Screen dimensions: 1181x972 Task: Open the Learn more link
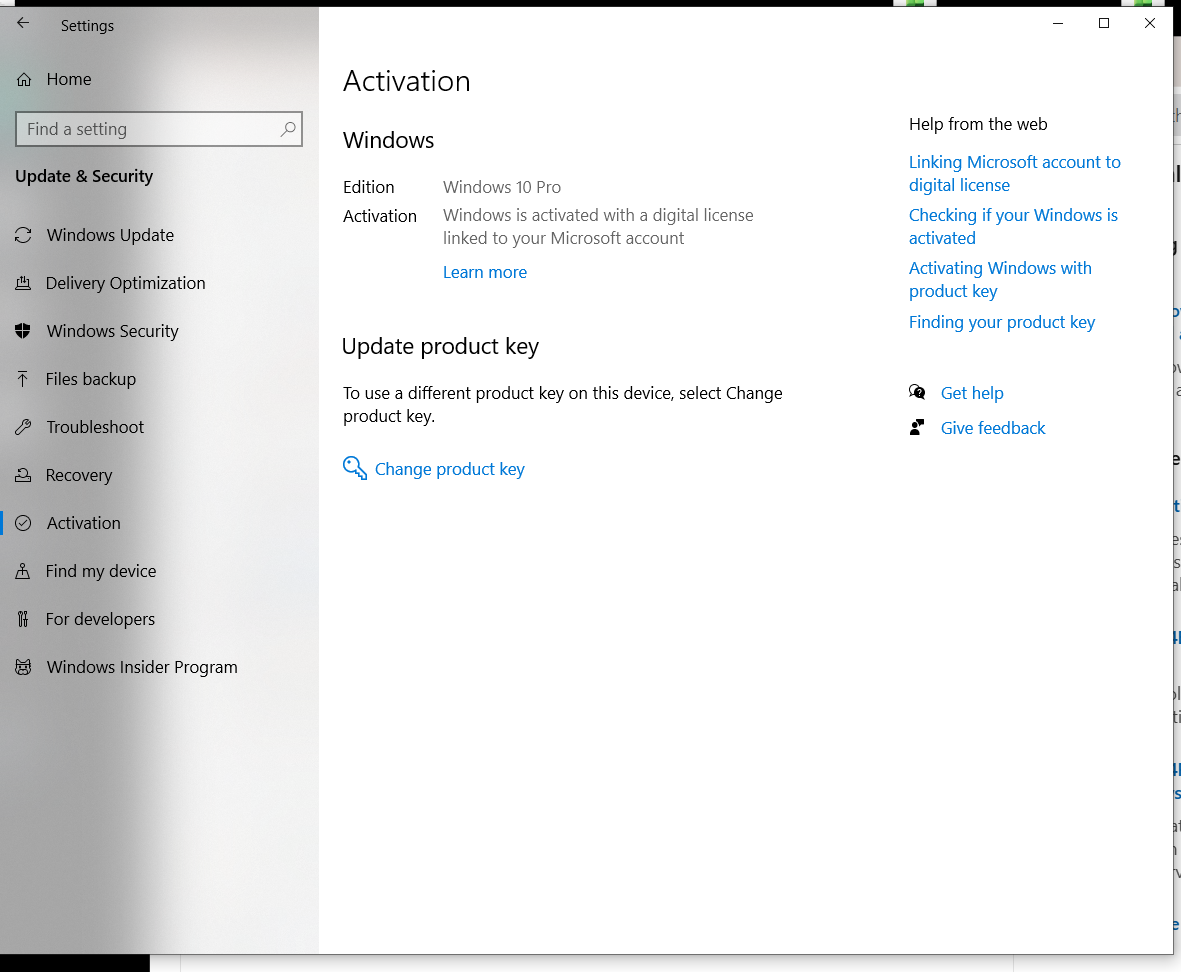pos(485,273)
